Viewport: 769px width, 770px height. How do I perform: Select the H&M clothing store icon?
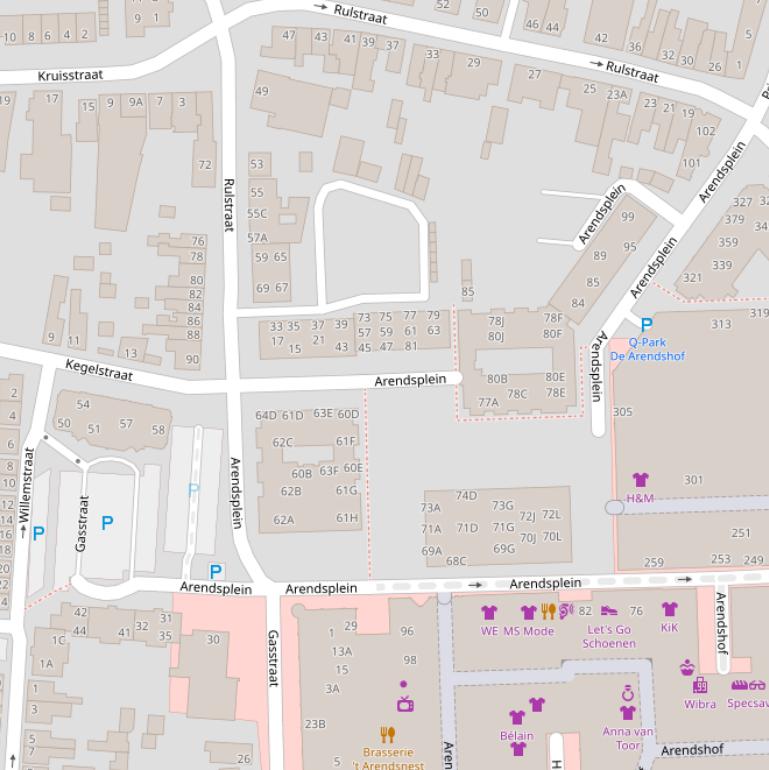[640, 481]
